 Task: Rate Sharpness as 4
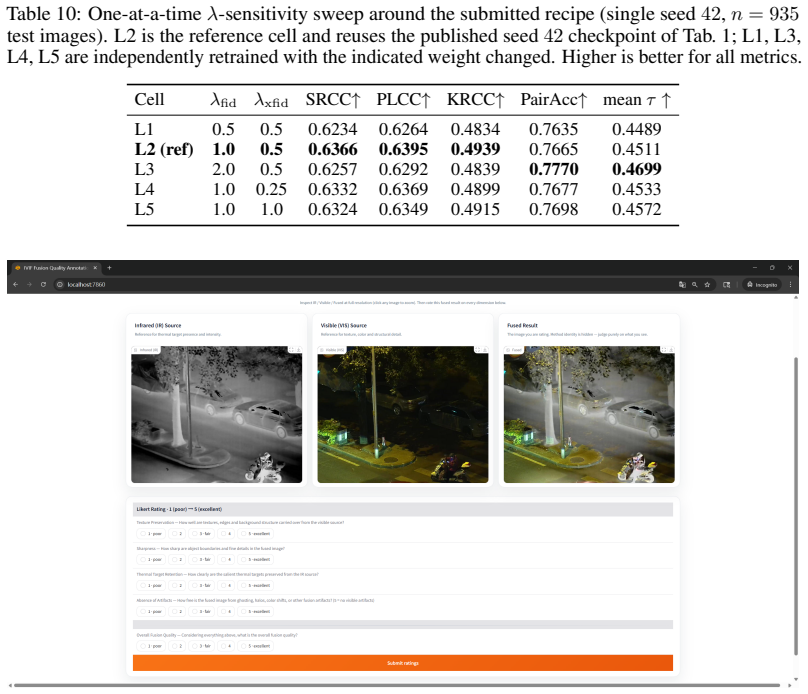coord(226,560)
